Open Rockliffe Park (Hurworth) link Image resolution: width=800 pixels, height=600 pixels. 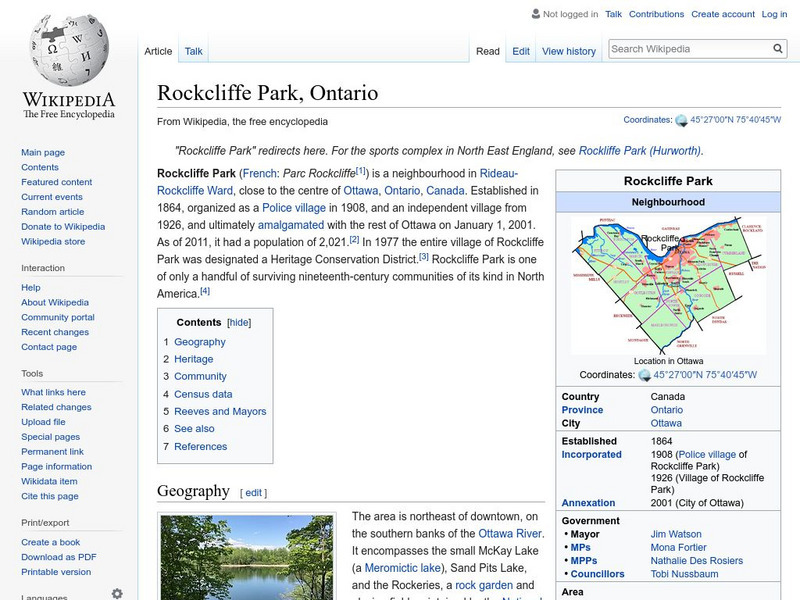click(640, 151)
